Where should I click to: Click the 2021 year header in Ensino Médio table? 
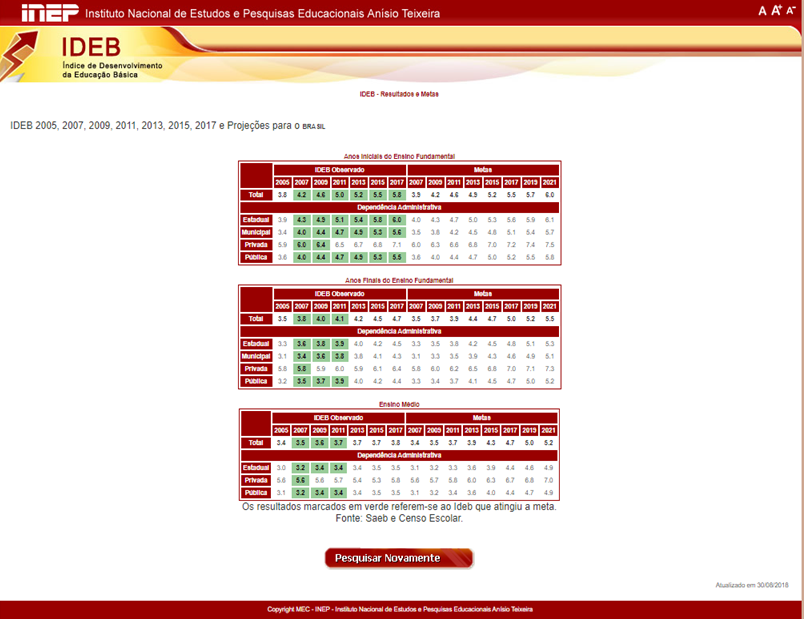tap(549, 431)
